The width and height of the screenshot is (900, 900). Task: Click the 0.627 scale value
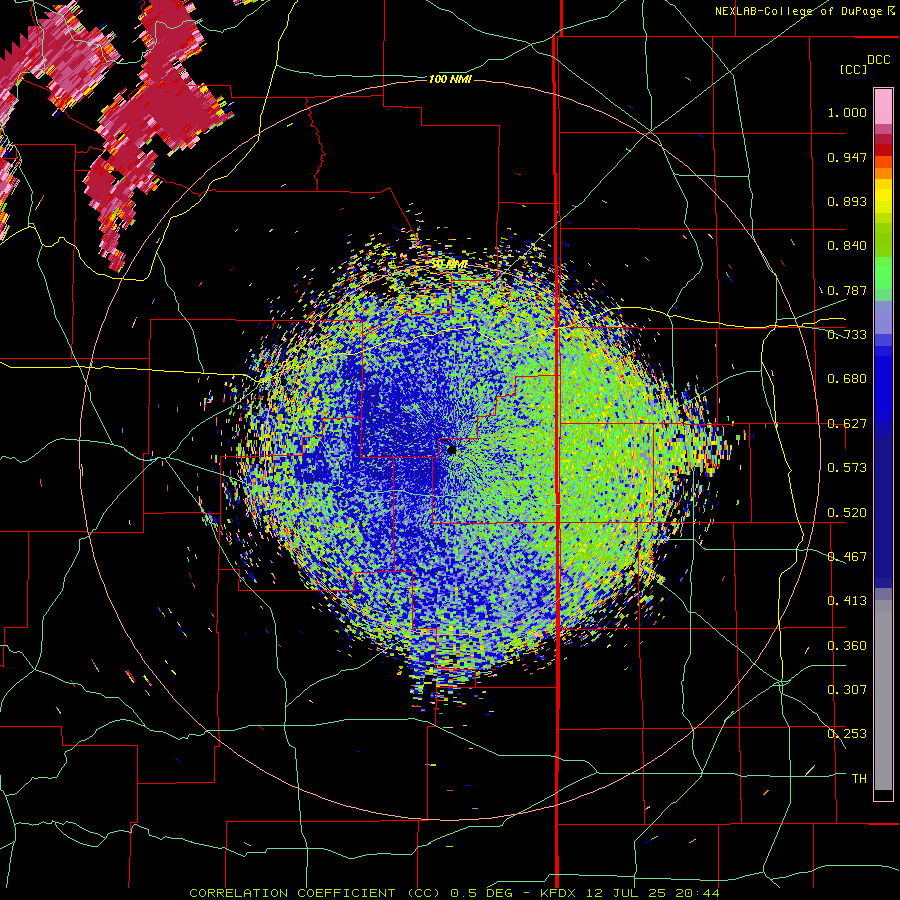click(x=847, y=424)
